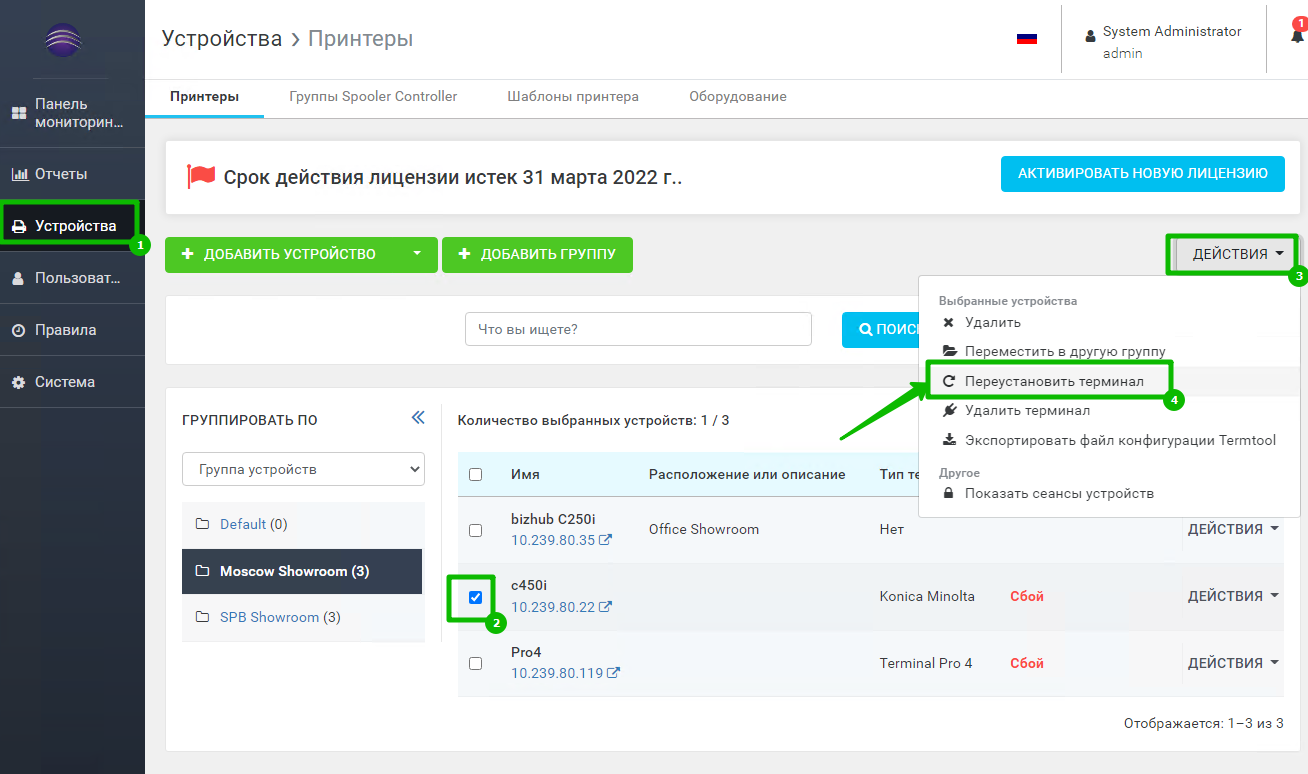Click 'Активировать новую лицензию' button
1308x774 pixels.
[1142, 173]
